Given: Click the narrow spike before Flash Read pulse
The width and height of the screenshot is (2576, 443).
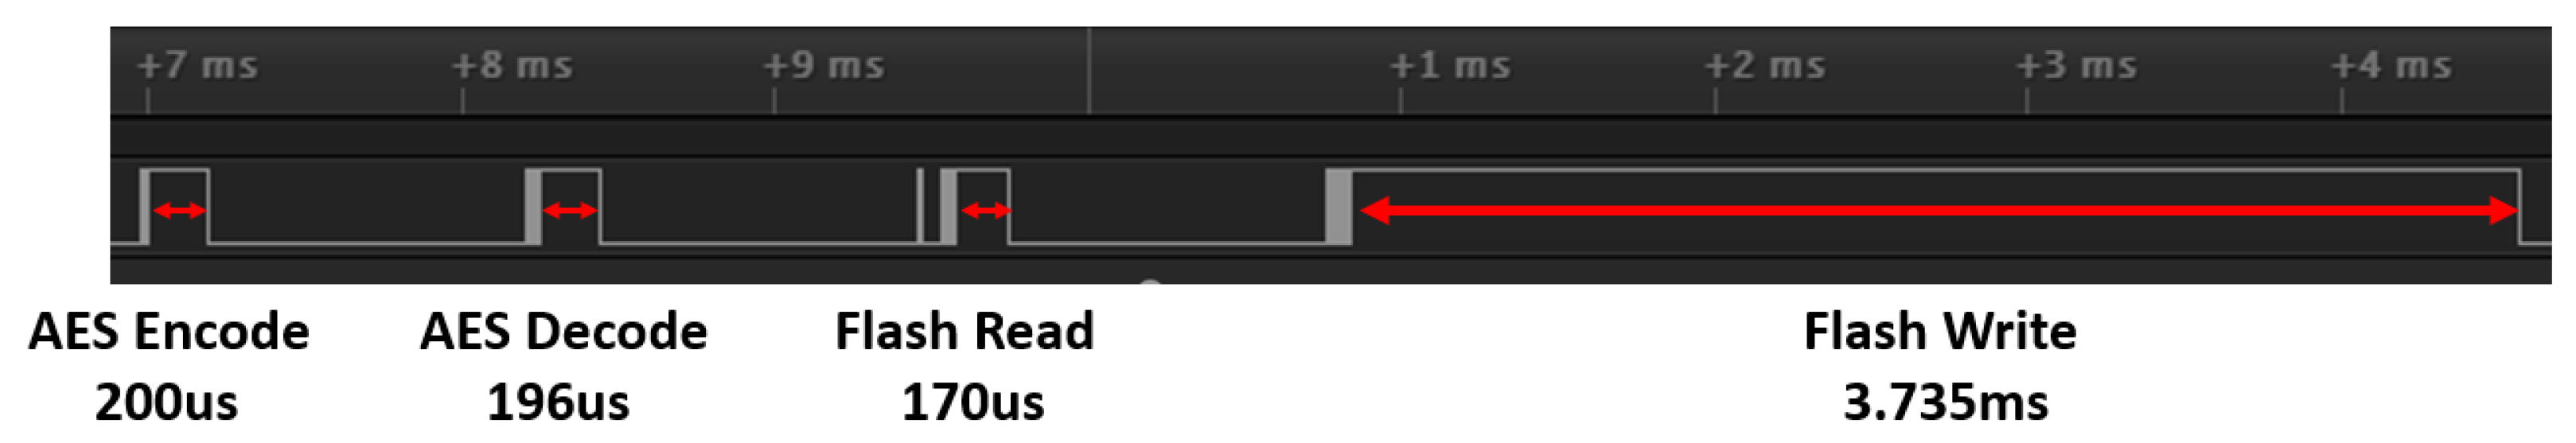Looking at the screenshot, I should pyautogui.click(x=920, y=206).
